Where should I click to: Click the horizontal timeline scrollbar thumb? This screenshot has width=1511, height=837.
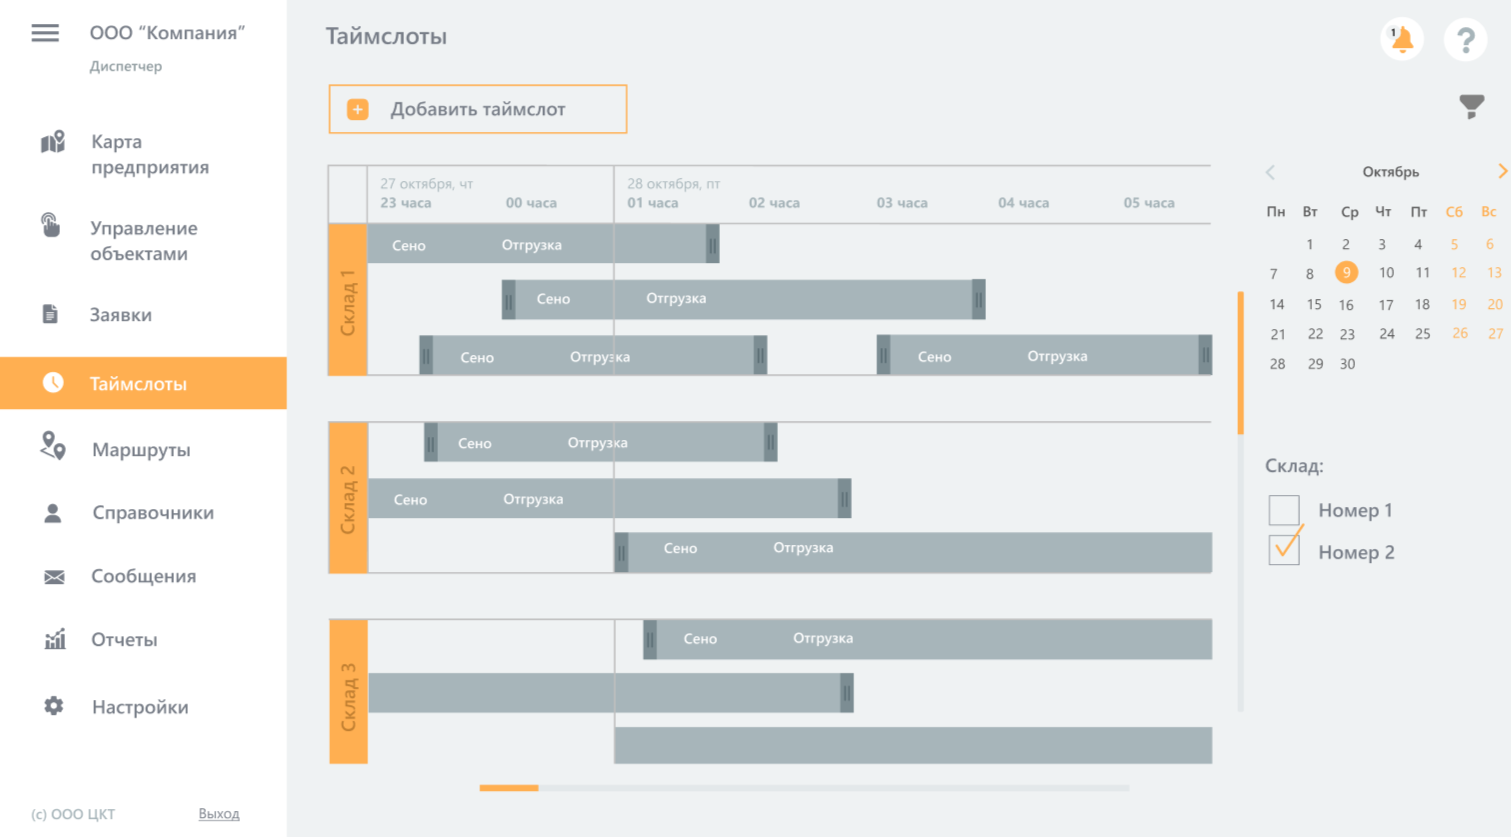coord(509,788)
